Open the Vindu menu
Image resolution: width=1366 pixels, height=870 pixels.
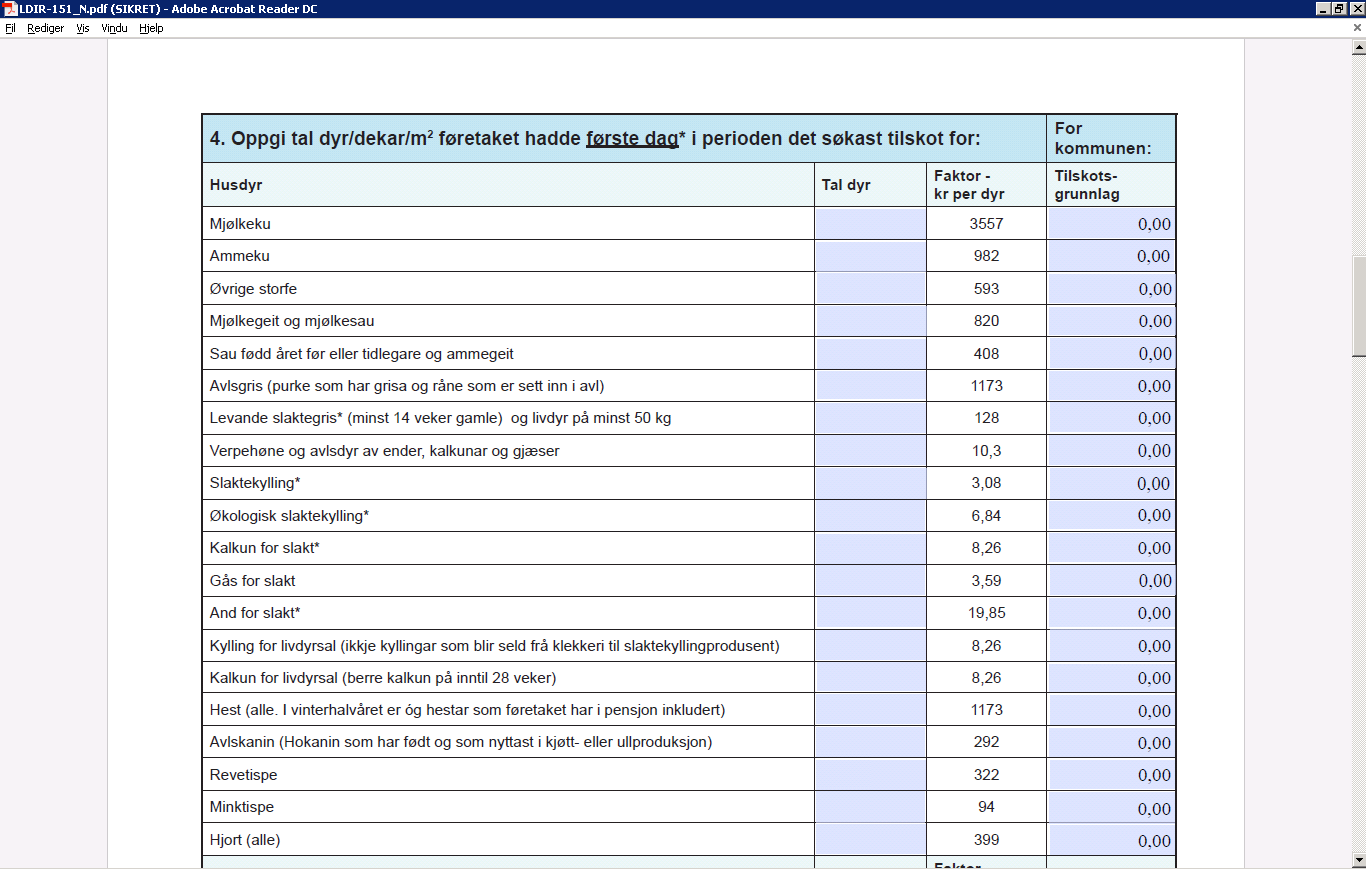pyautogui.click(x=114, y=28)
